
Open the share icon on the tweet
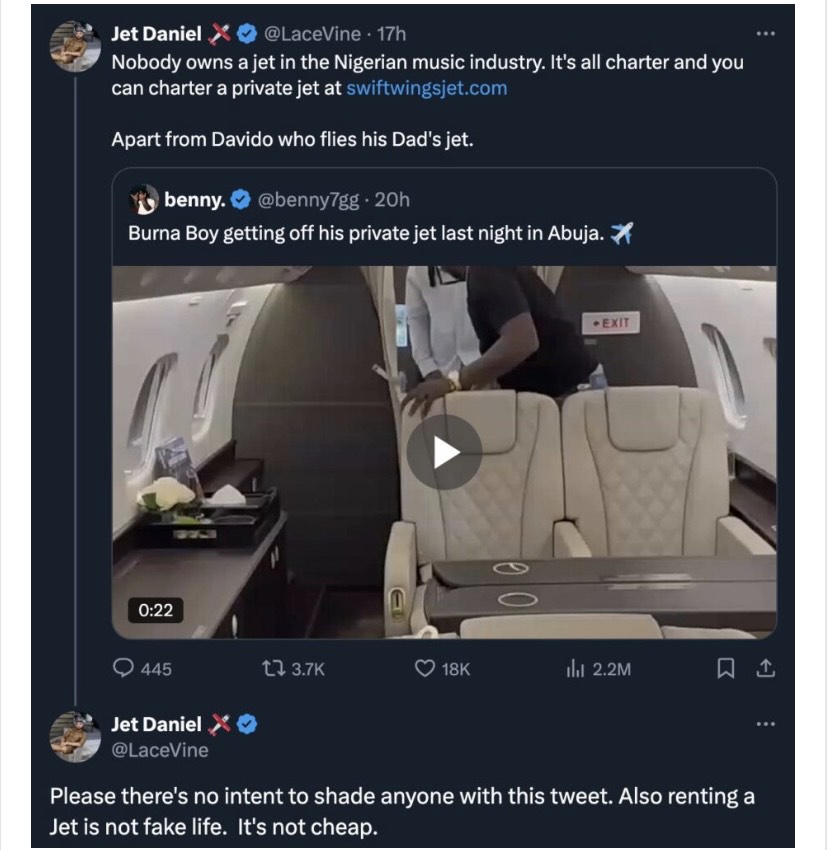coord(765,666)
